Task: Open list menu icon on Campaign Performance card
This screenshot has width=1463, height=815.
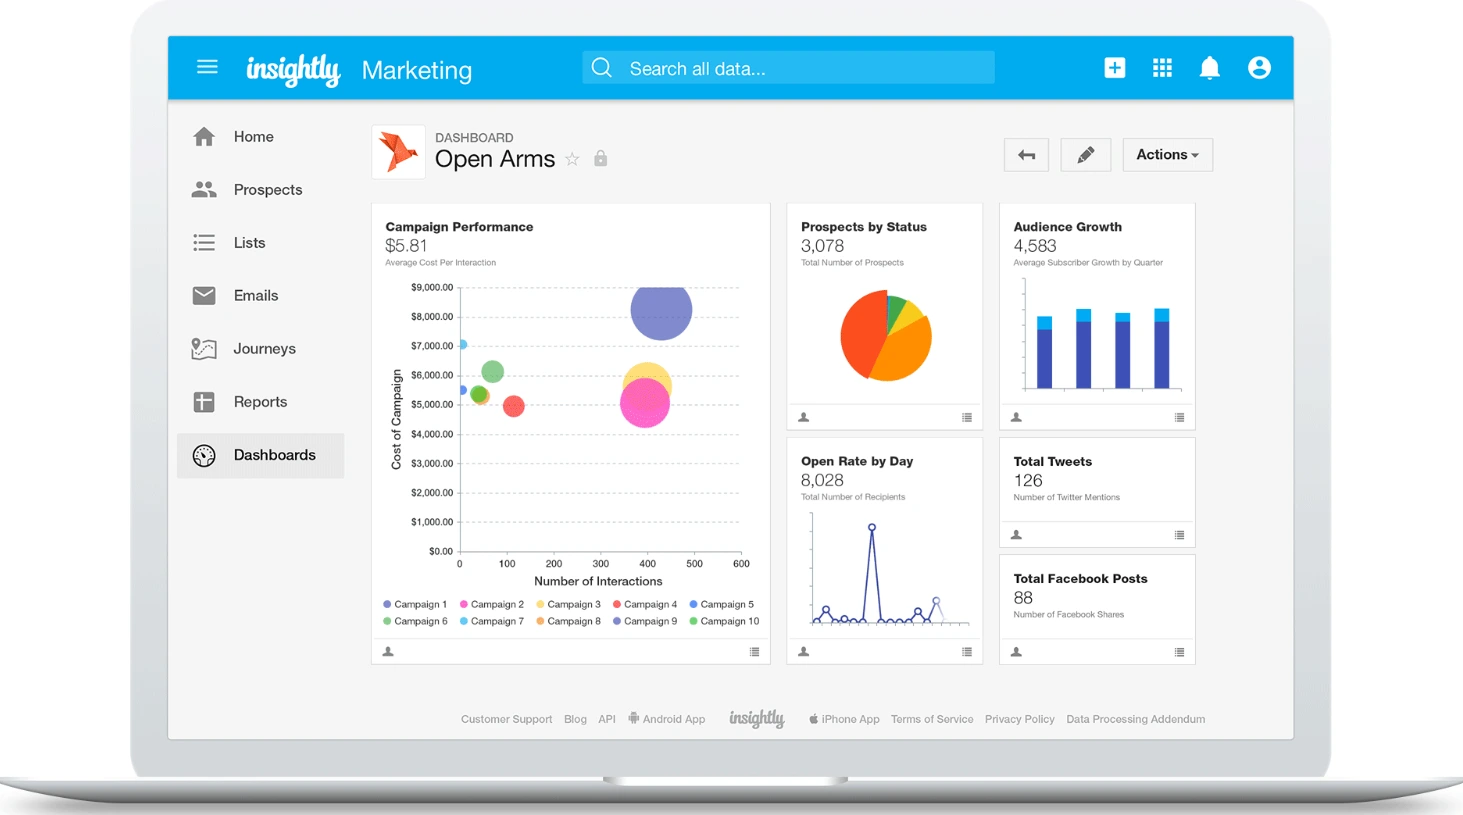Action: [x=754, y=652]
